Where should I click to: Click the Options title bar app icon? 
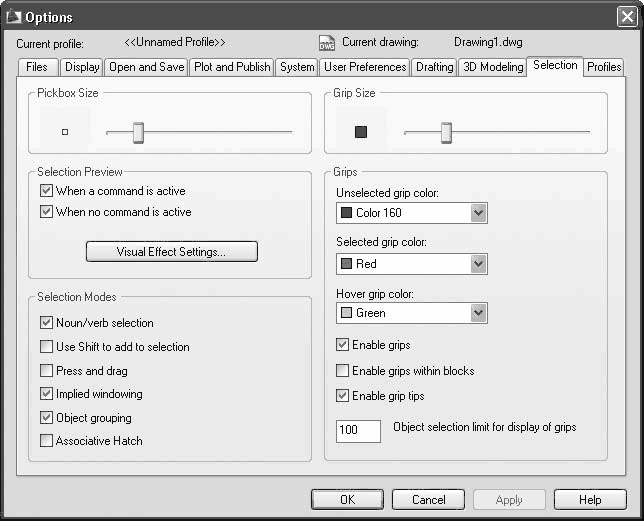tap(13, 17)
